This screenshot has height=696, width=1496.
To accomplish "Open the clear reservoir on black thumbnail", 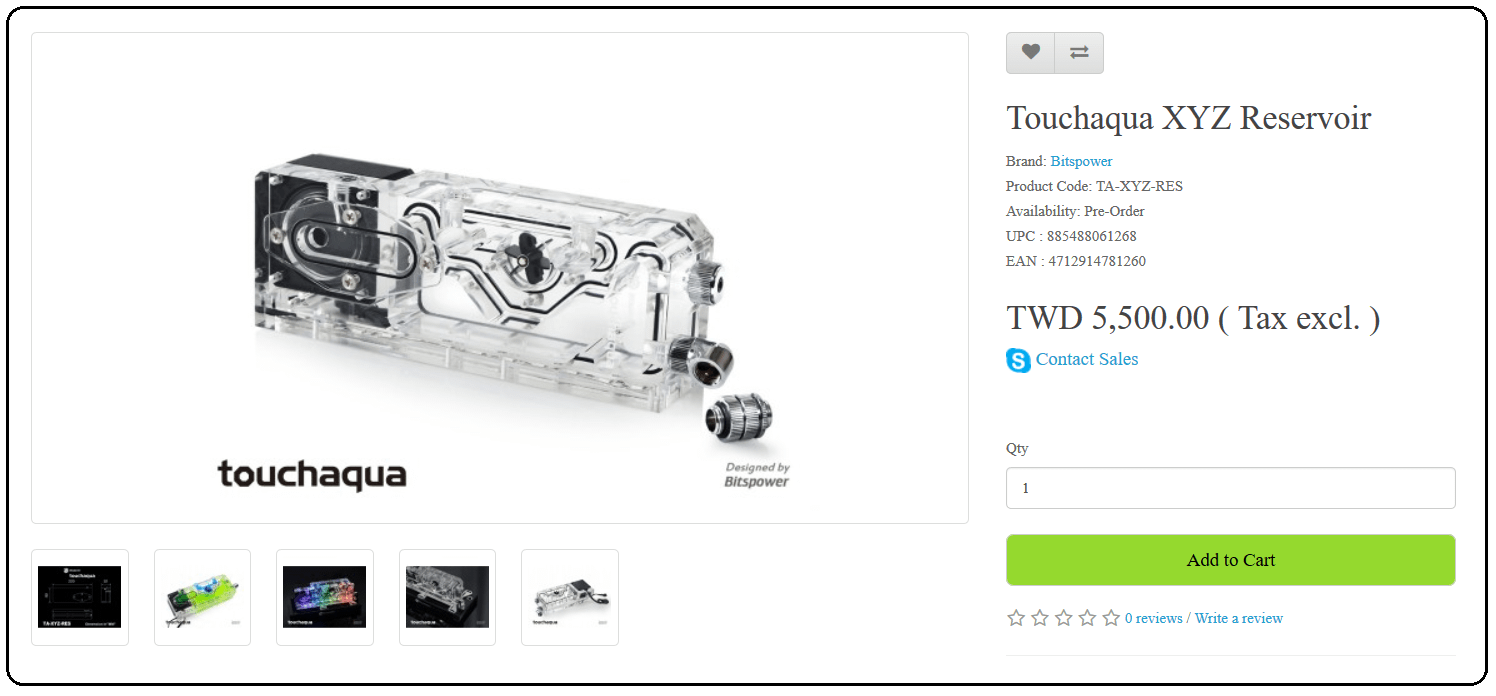I will click(447, 597).
